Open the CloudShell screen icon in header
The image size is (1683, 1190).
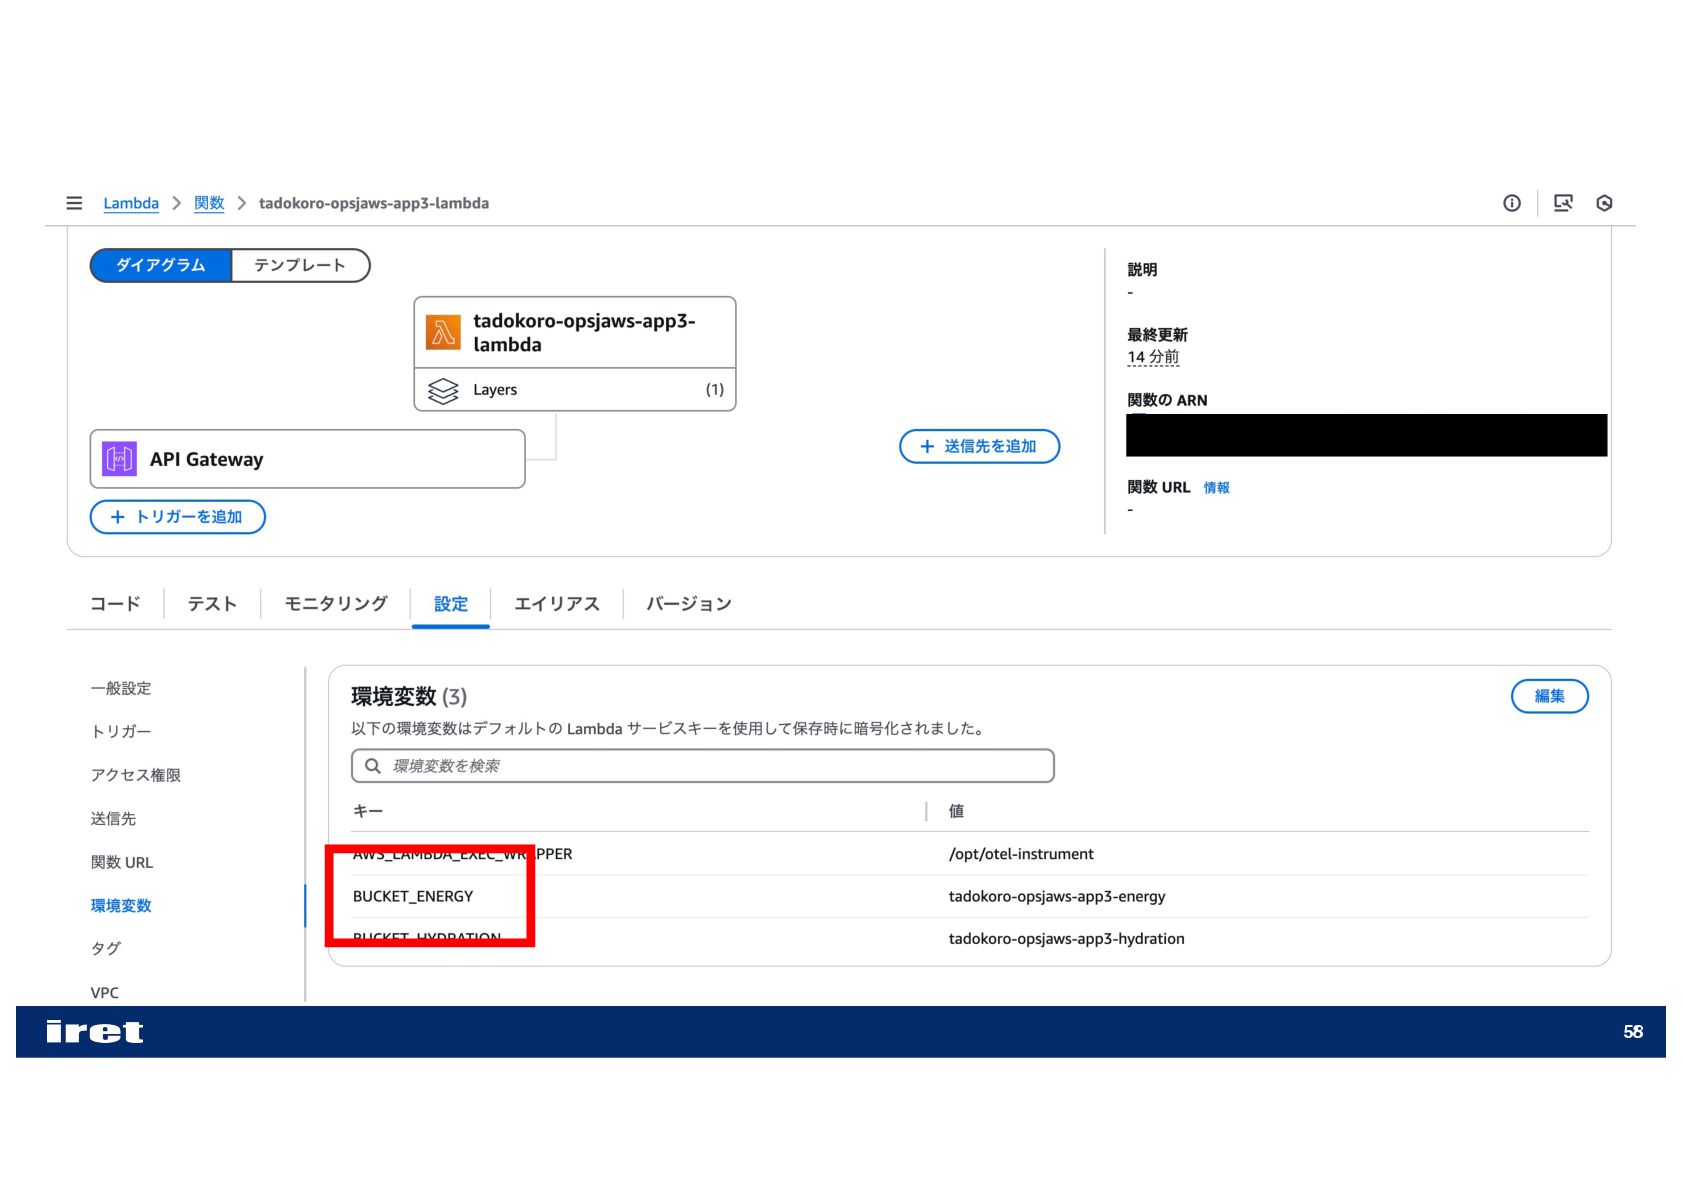[x=1562, y=203]
